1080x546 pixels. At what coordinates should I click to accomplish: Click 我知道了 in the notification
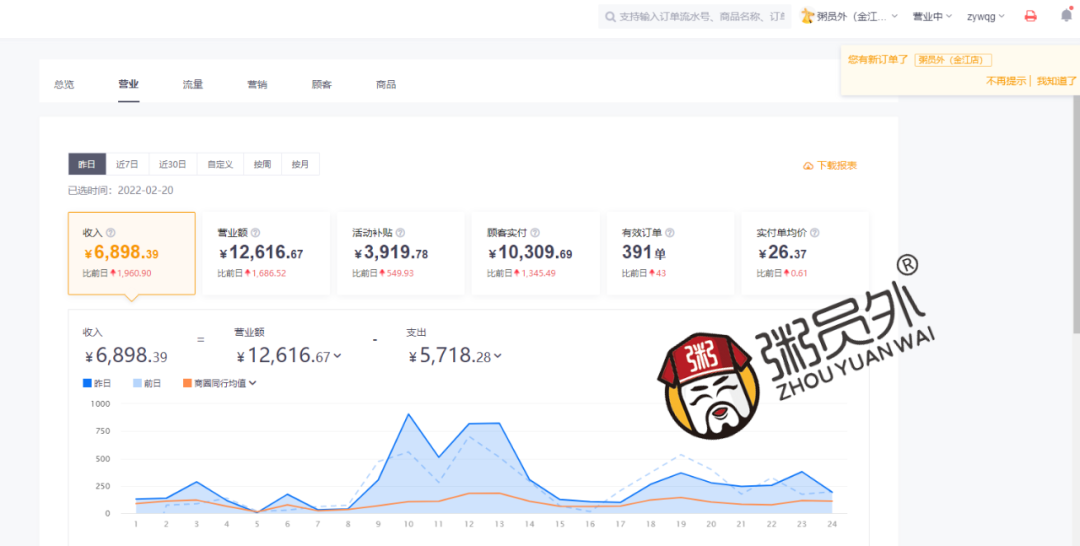tap(1057, 81)
